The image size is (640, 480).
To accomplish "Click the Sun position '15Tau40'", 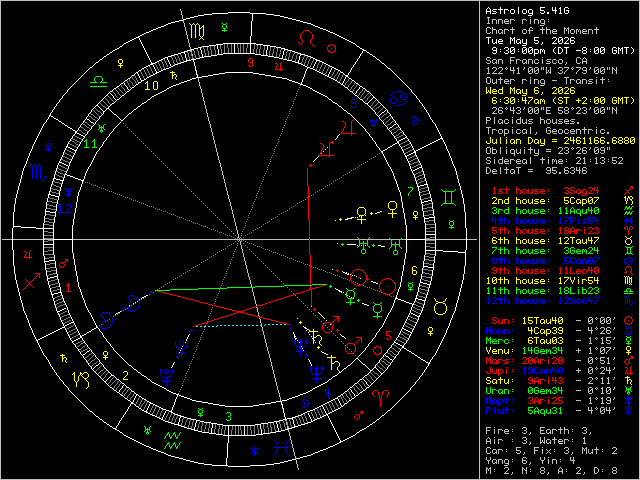I will click(x=542, y=321).
